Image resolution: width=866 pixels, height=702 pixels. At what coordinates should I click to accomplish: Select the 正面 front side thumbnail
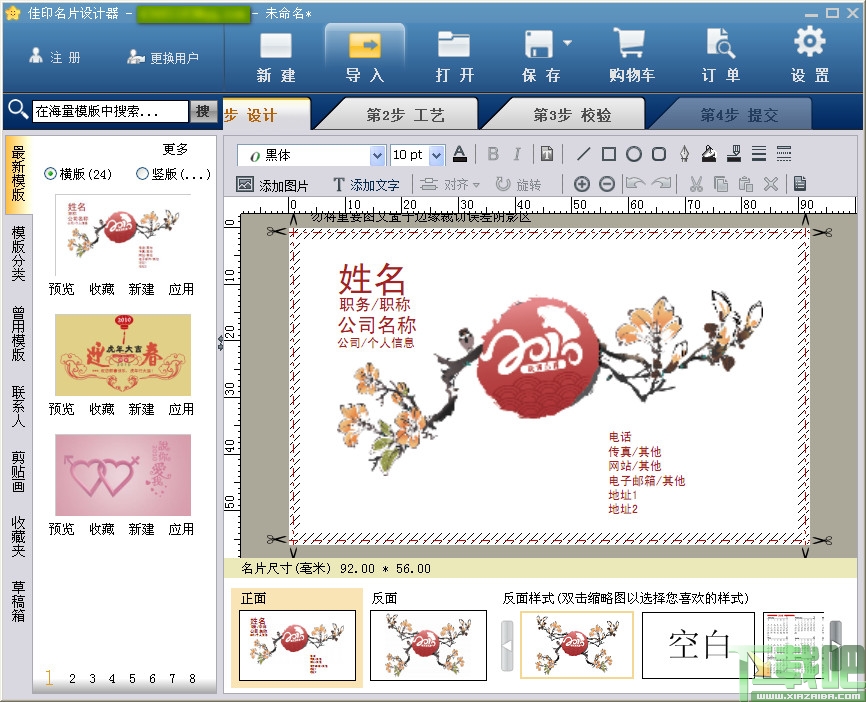pos(297,645)
